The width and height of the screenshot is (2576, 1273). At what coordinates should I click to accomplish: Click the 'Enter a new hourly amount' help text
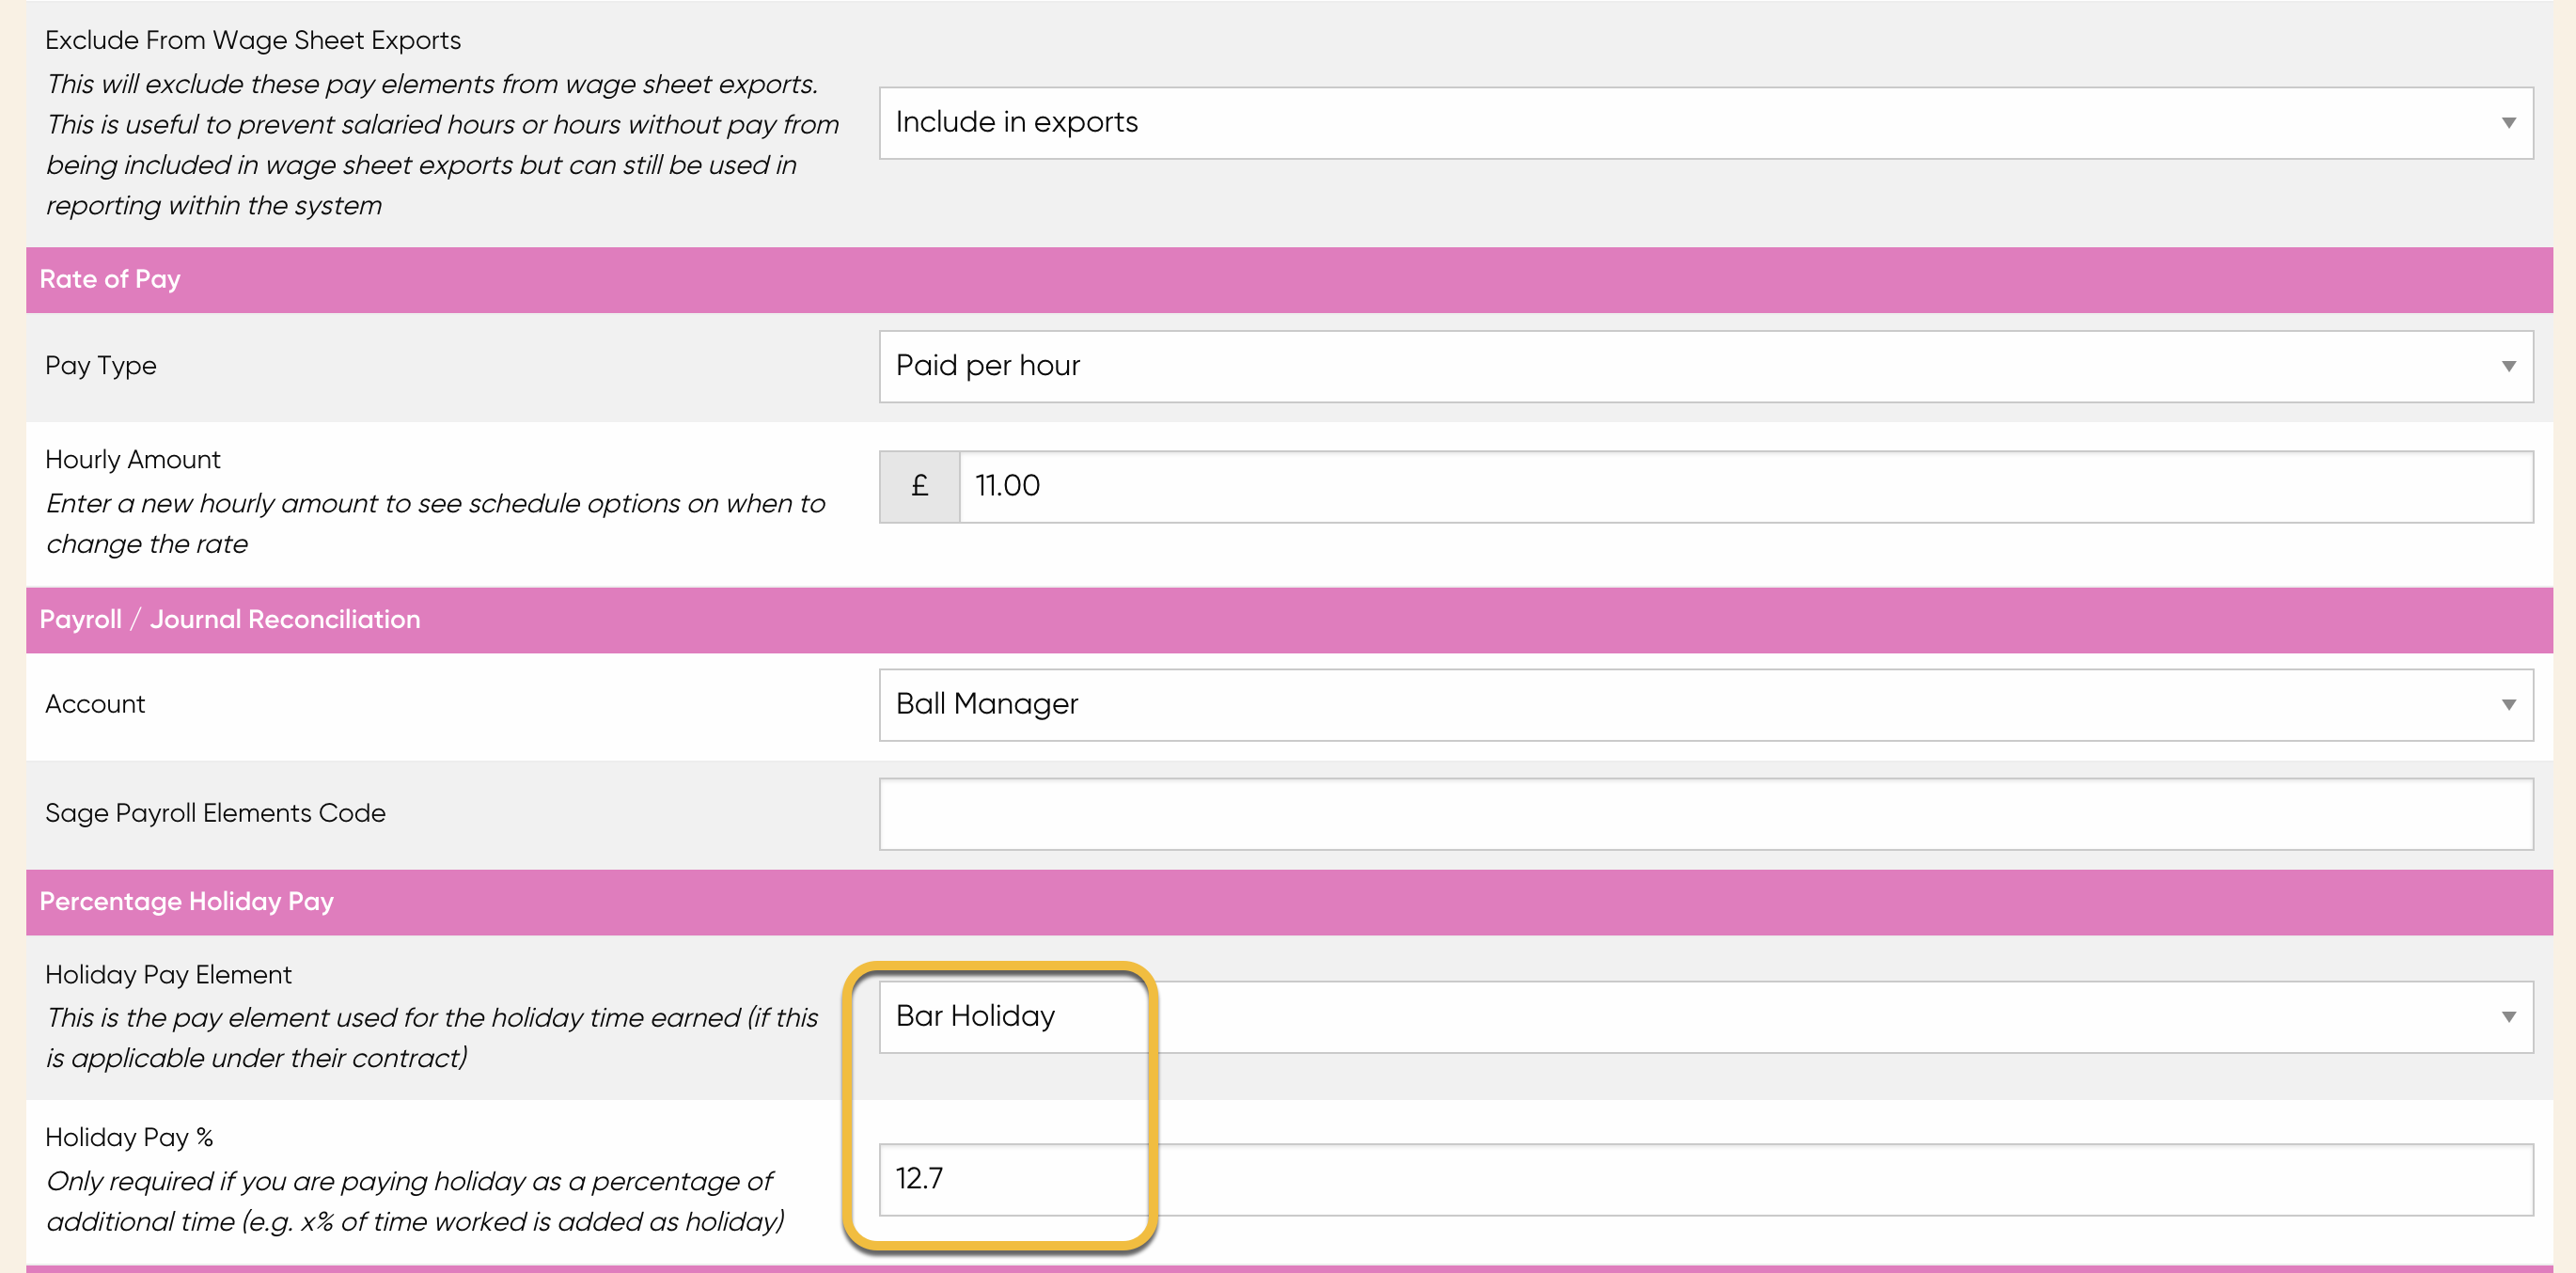(x=435, y=524)
